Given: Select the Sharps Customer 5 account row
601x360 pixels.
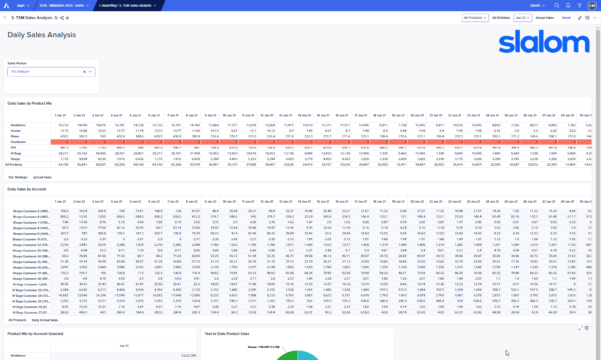Looking at the screenshot, I should [x=31, y=211].
